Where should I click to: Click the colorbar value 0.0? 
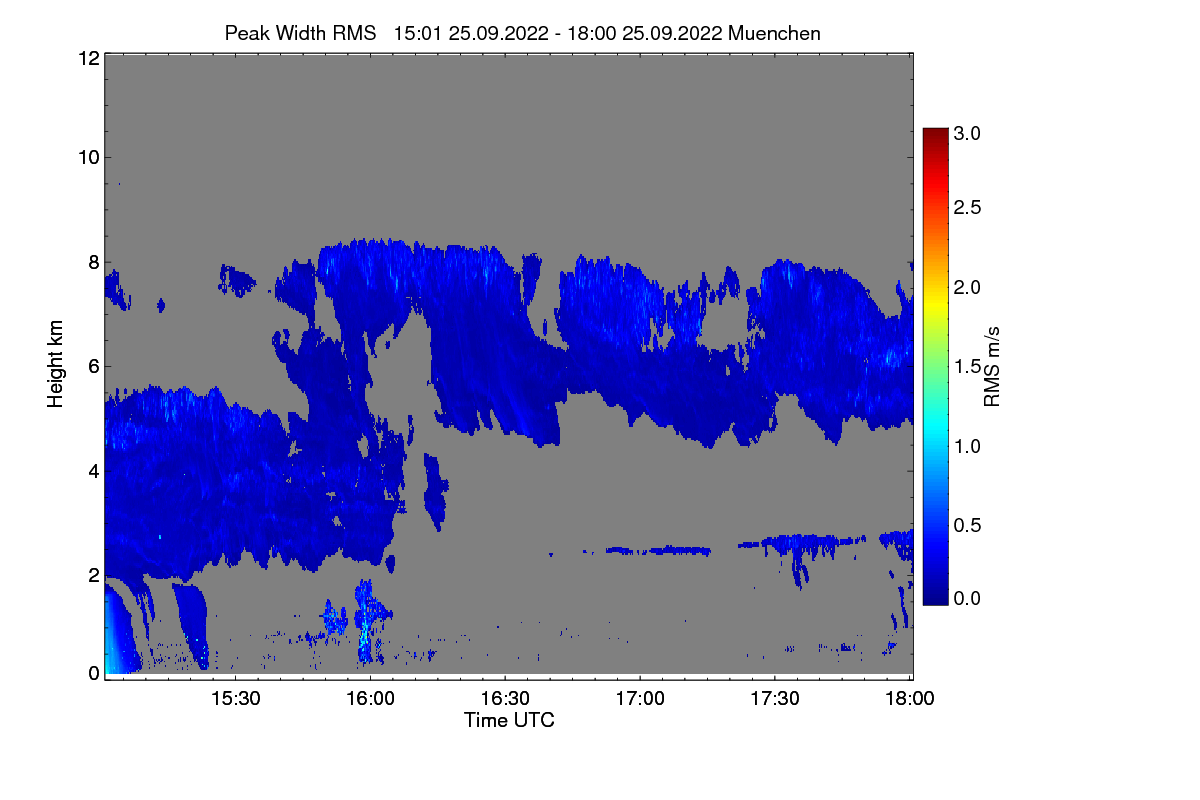point(968,598)
